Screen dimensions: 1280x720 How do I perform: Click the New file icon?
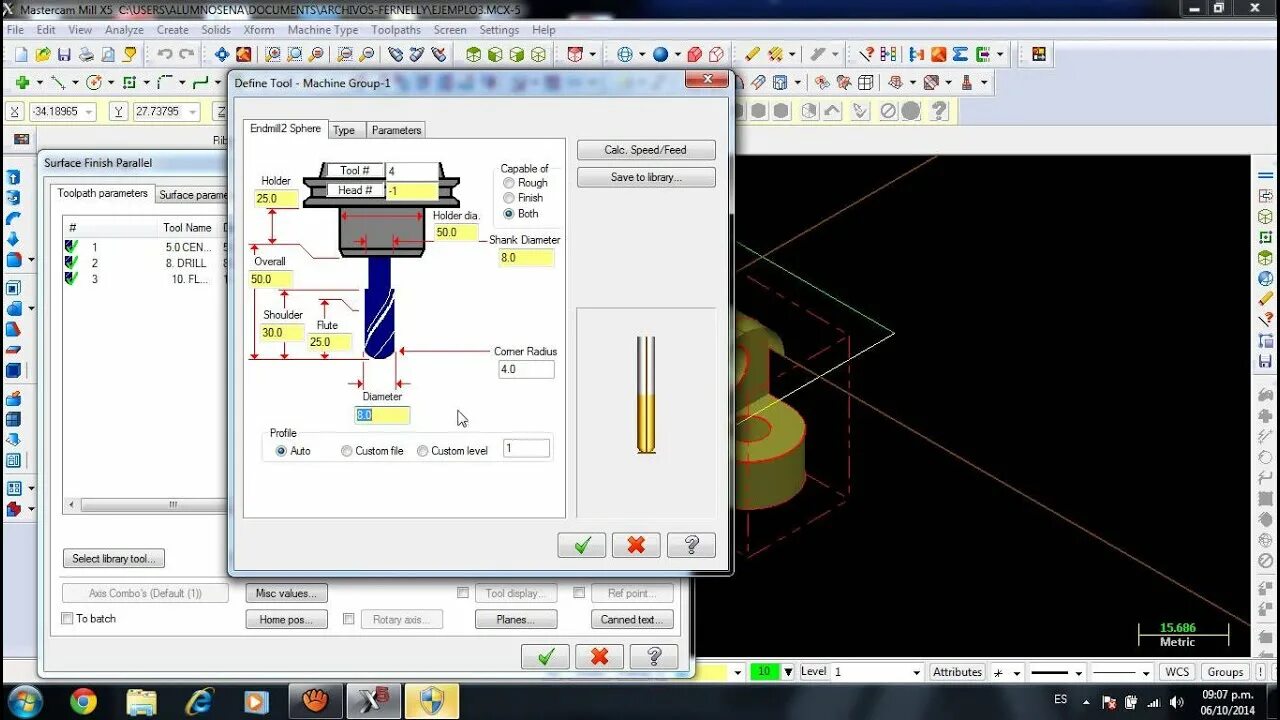21,54
